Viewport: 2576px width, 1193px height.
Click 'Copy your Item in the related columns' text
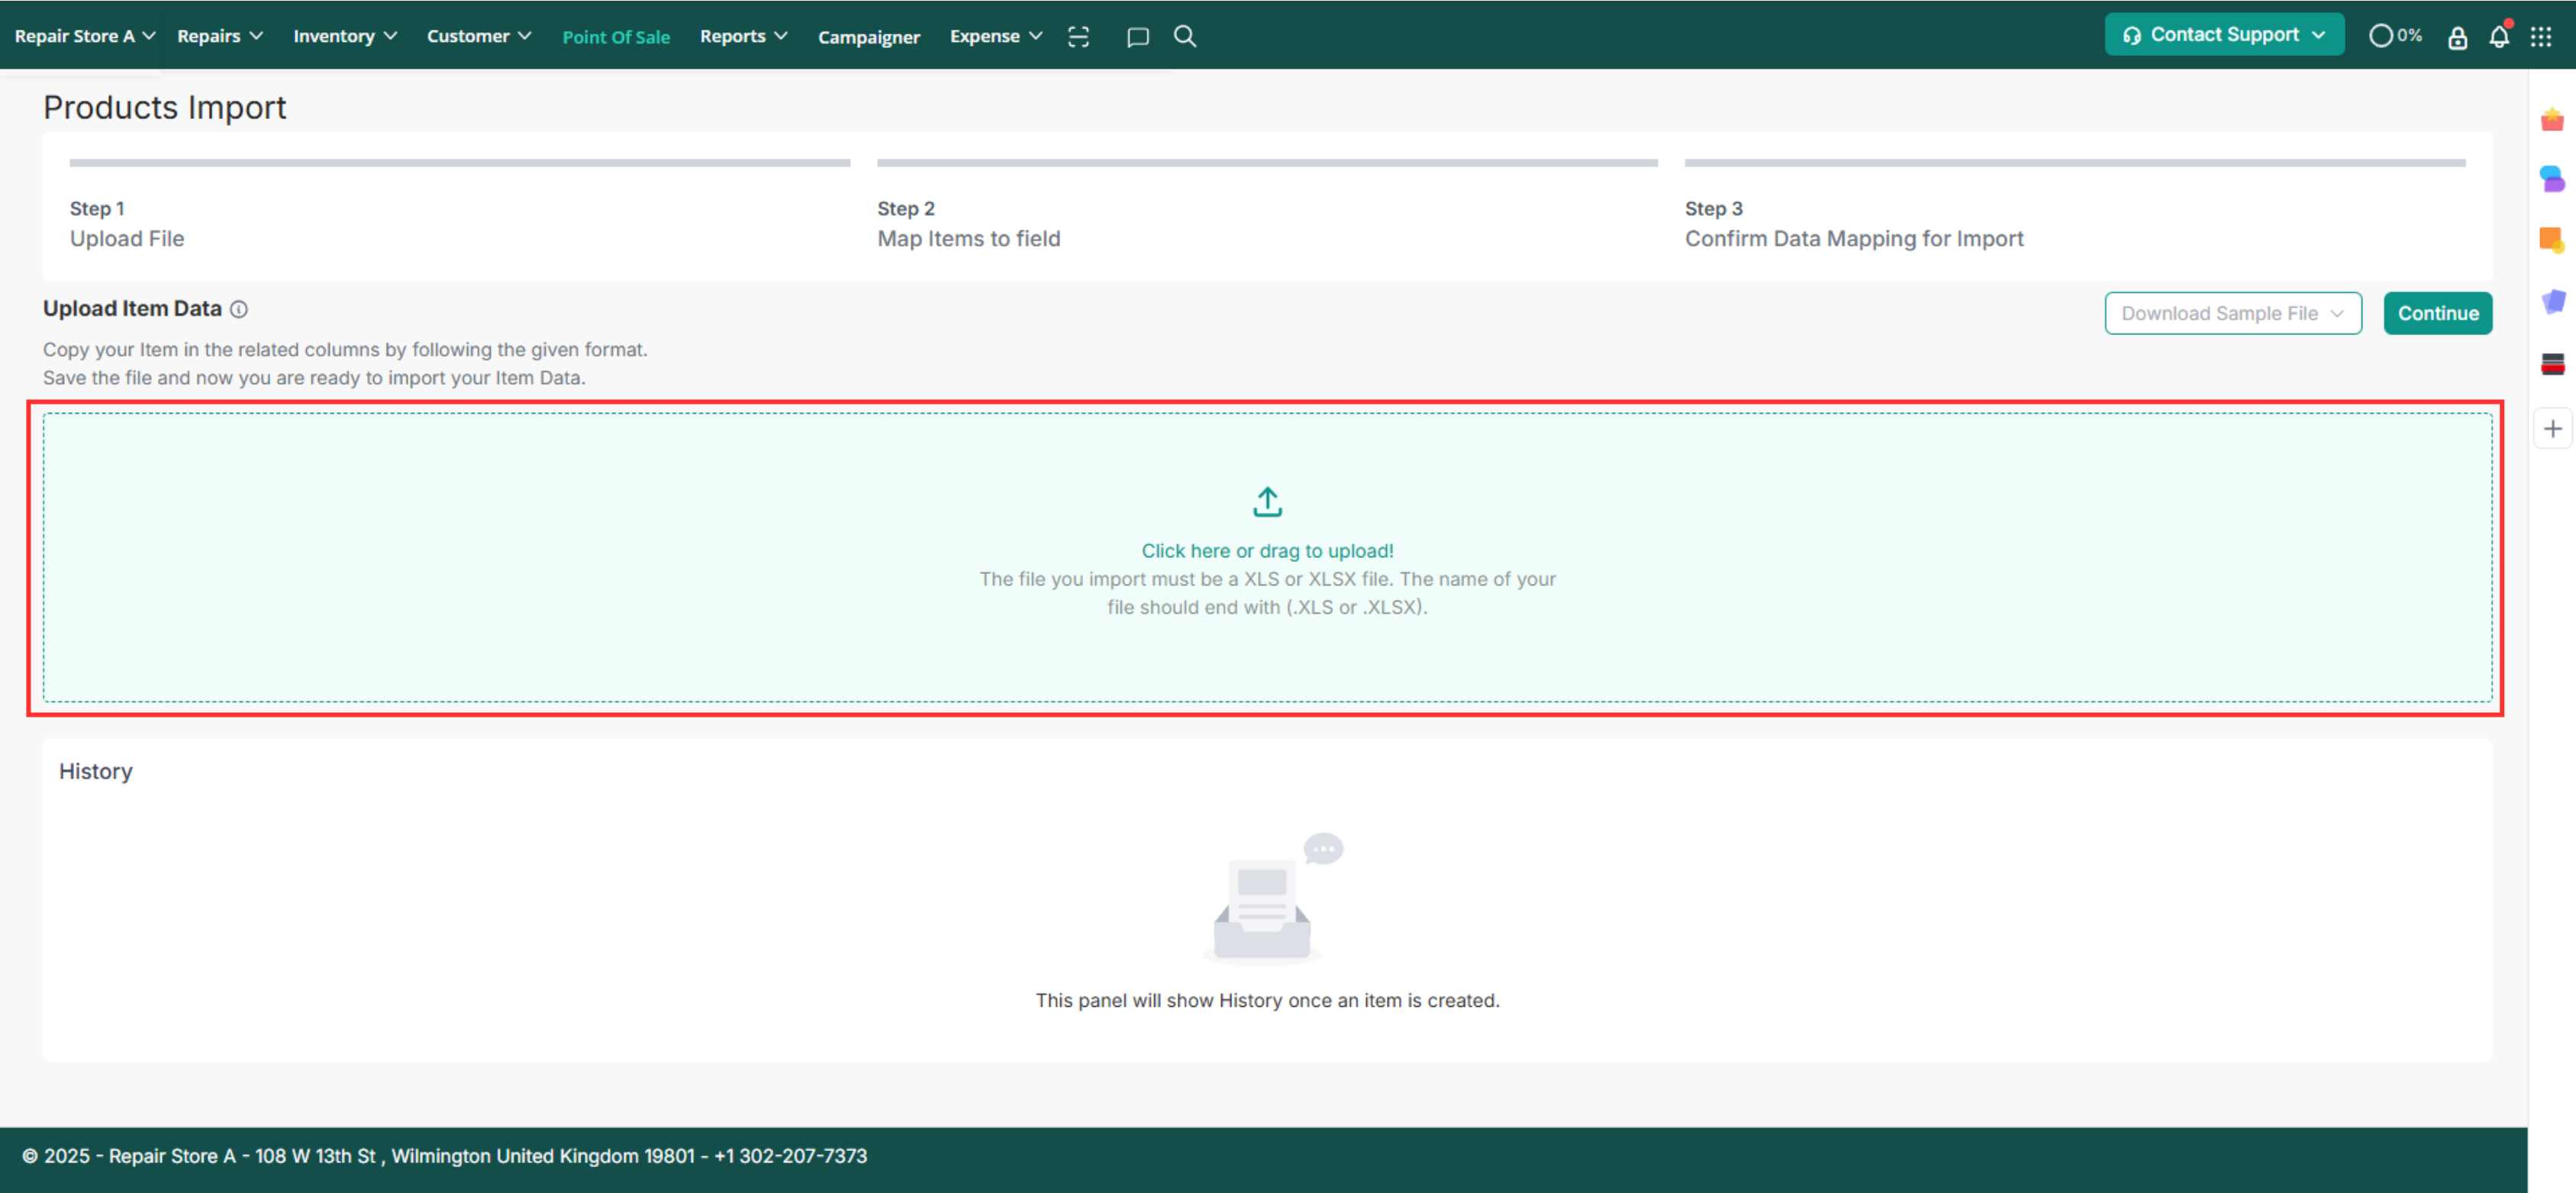click(345, 350)
